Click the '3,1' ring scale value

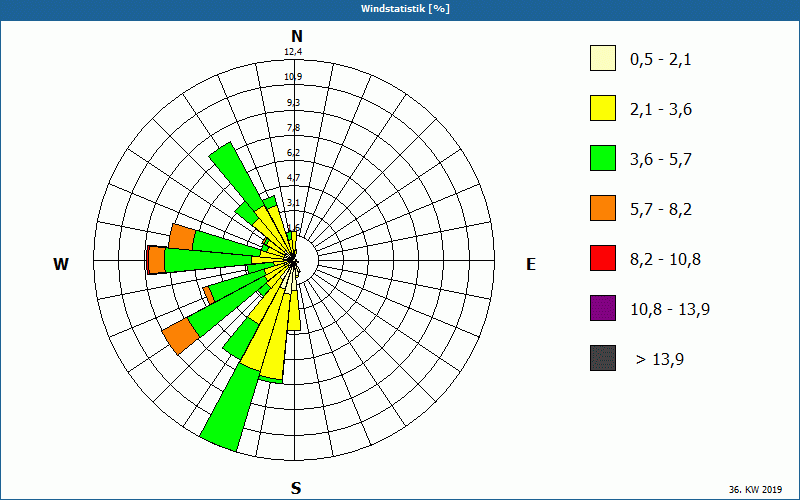click(293, 203)
